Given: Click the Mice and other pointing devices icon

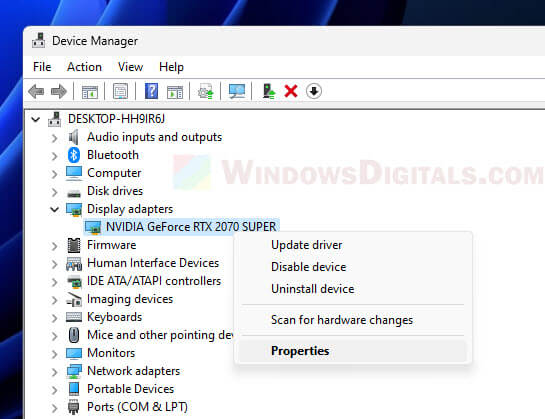Looking at the screenshot, I should [x=74, y=335].
